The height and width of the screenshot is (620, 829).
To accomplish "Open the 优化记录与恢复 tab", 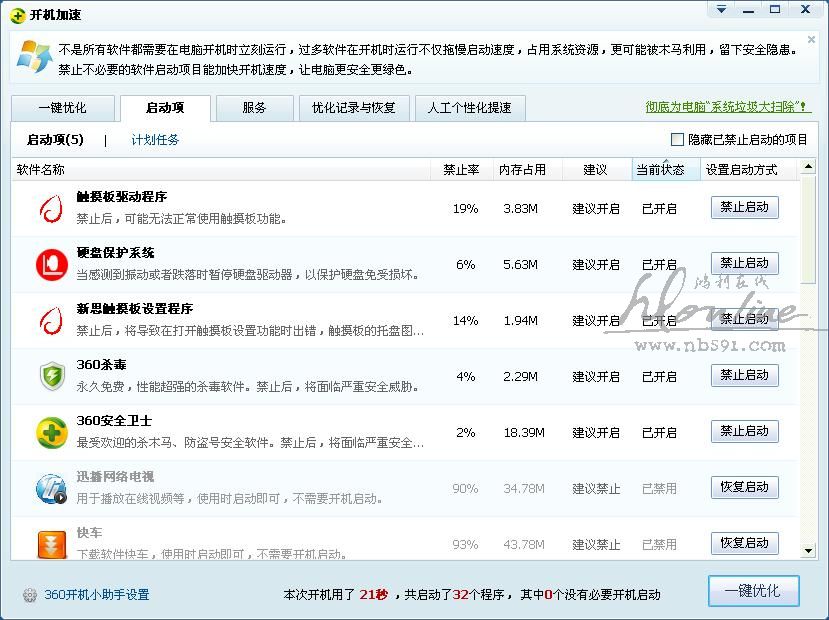I will [353, 108].
